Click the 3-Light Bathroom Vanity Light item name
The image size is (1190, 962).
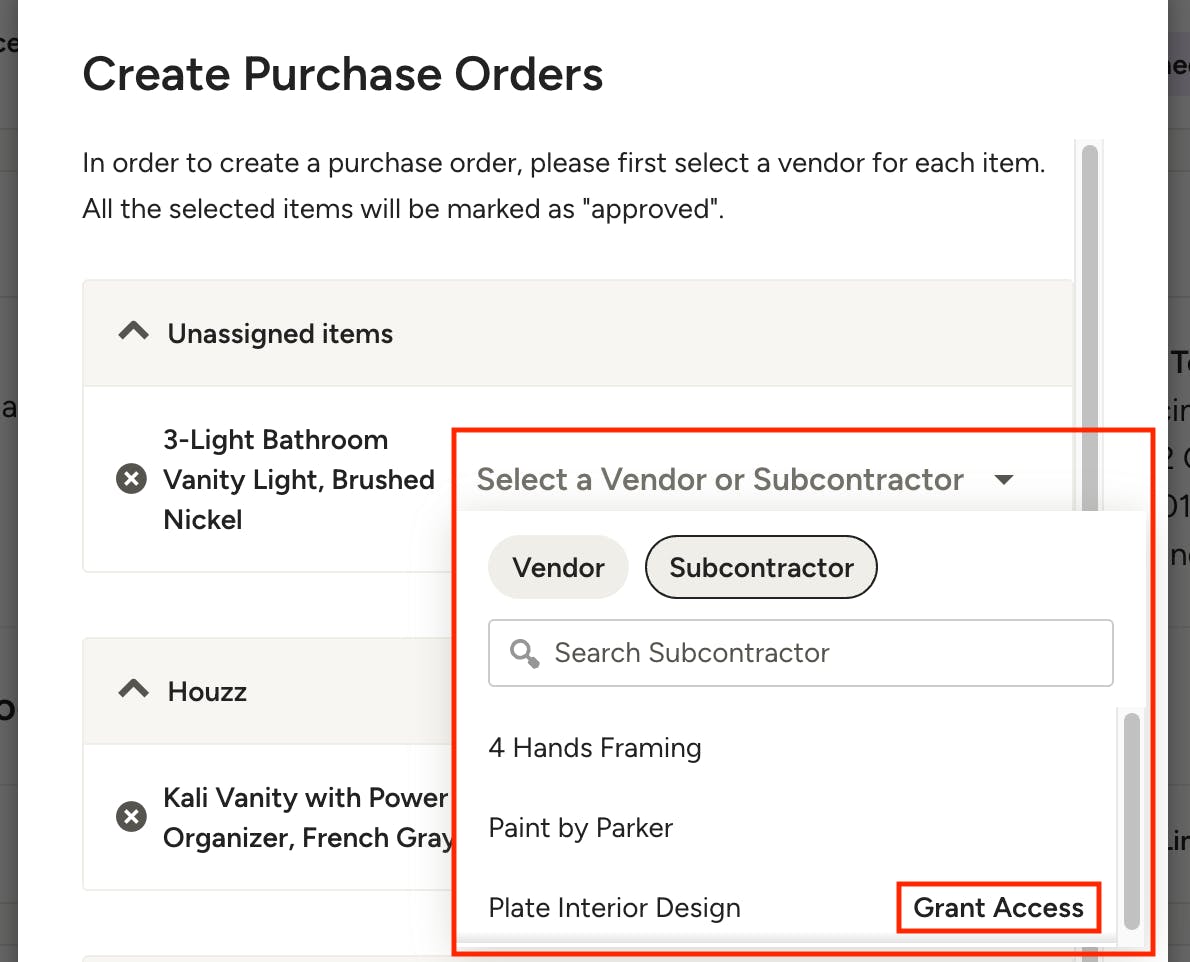[298, 480]
